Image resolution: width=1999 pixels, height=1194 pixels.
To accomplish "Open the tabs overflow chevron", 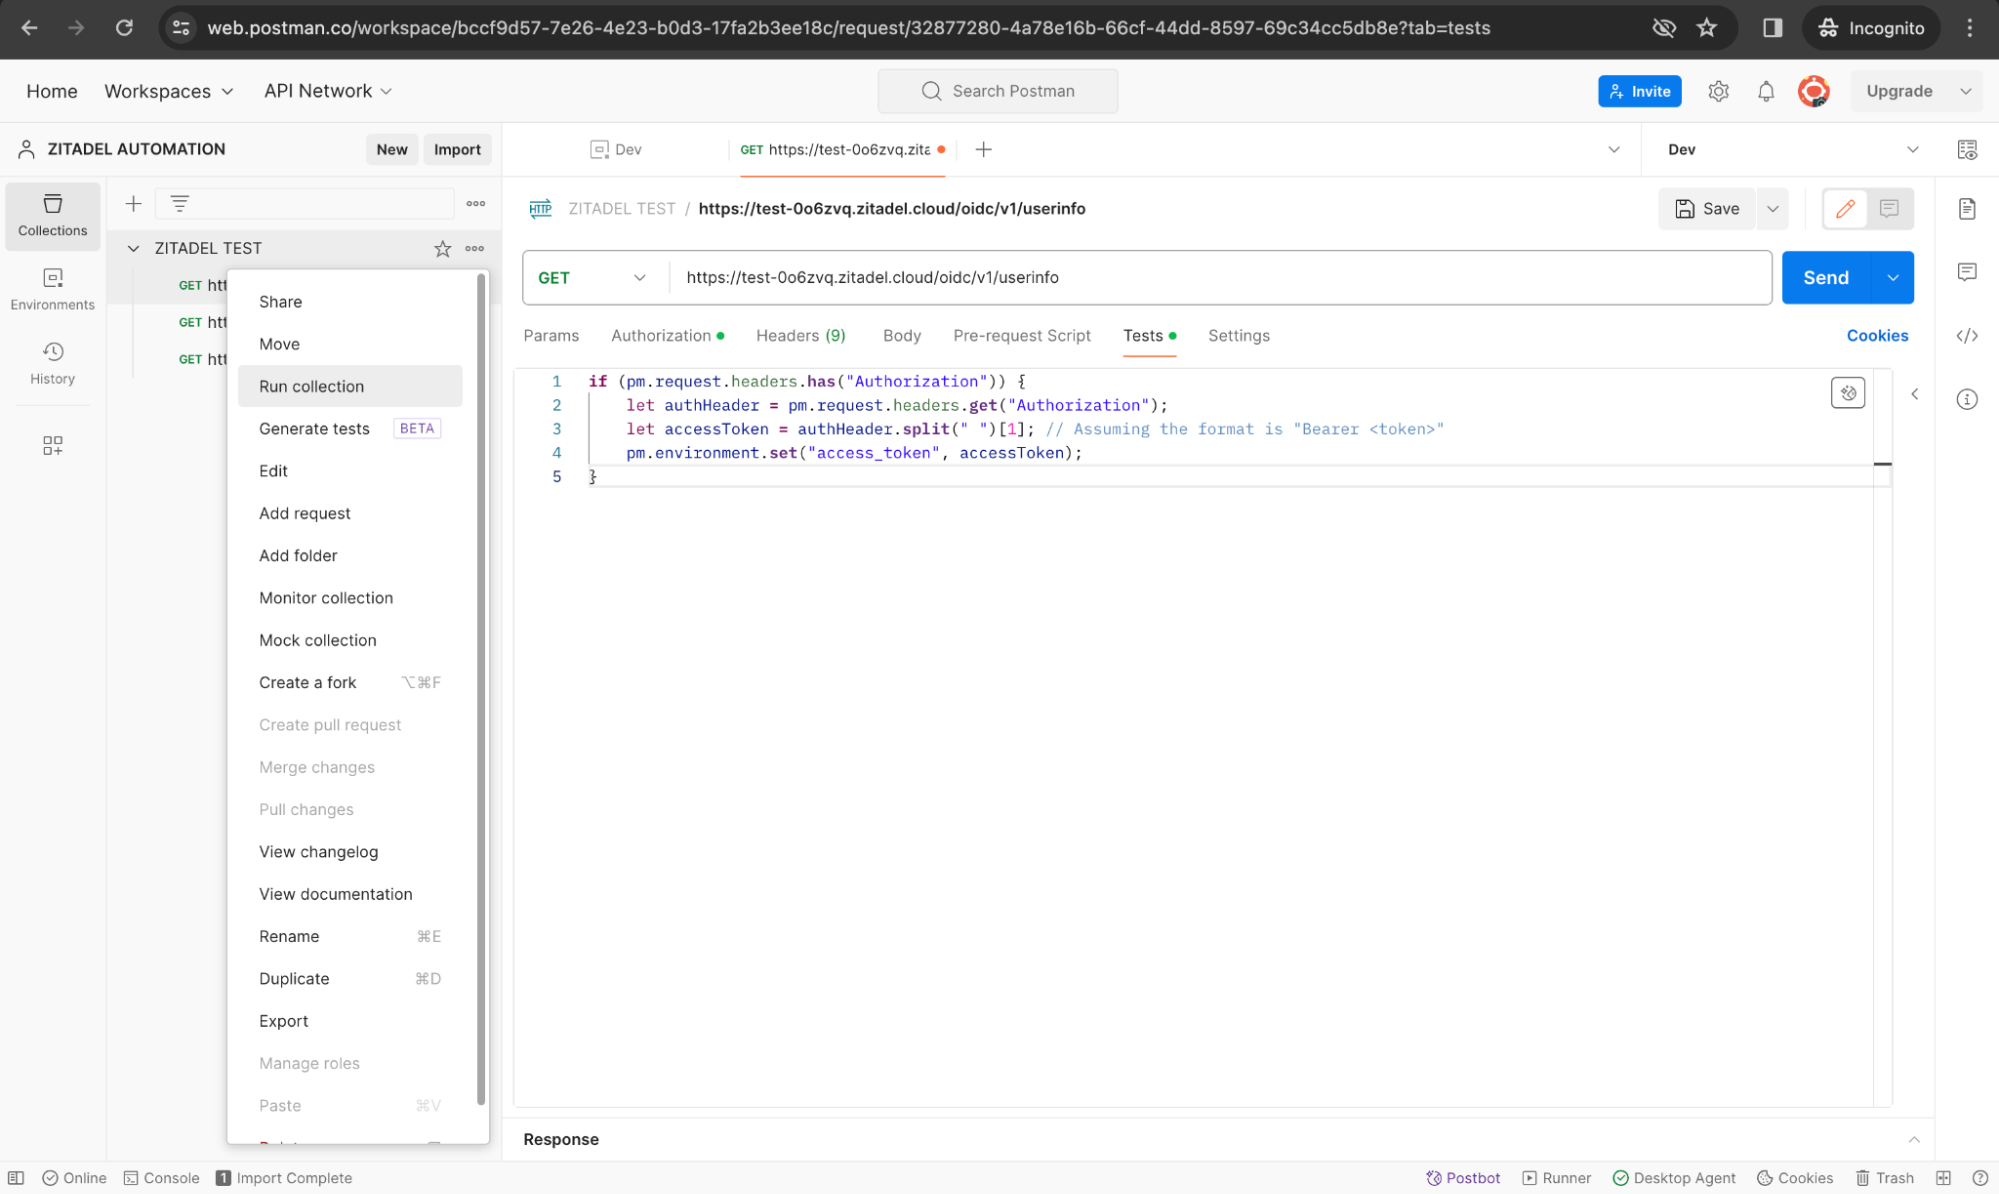I will coord(1613,150).
